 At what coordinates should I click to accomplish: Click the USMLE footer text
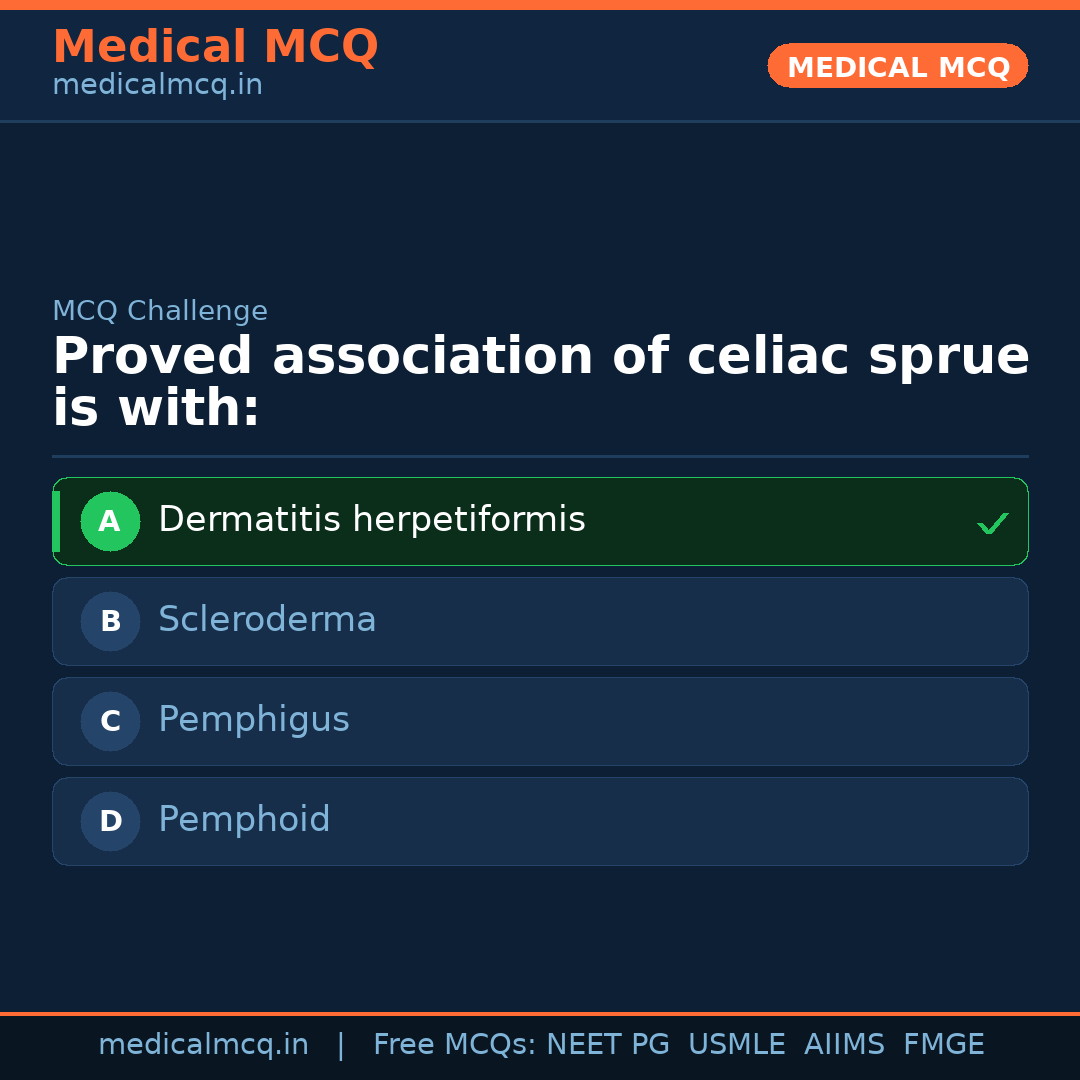point(736,1045)
